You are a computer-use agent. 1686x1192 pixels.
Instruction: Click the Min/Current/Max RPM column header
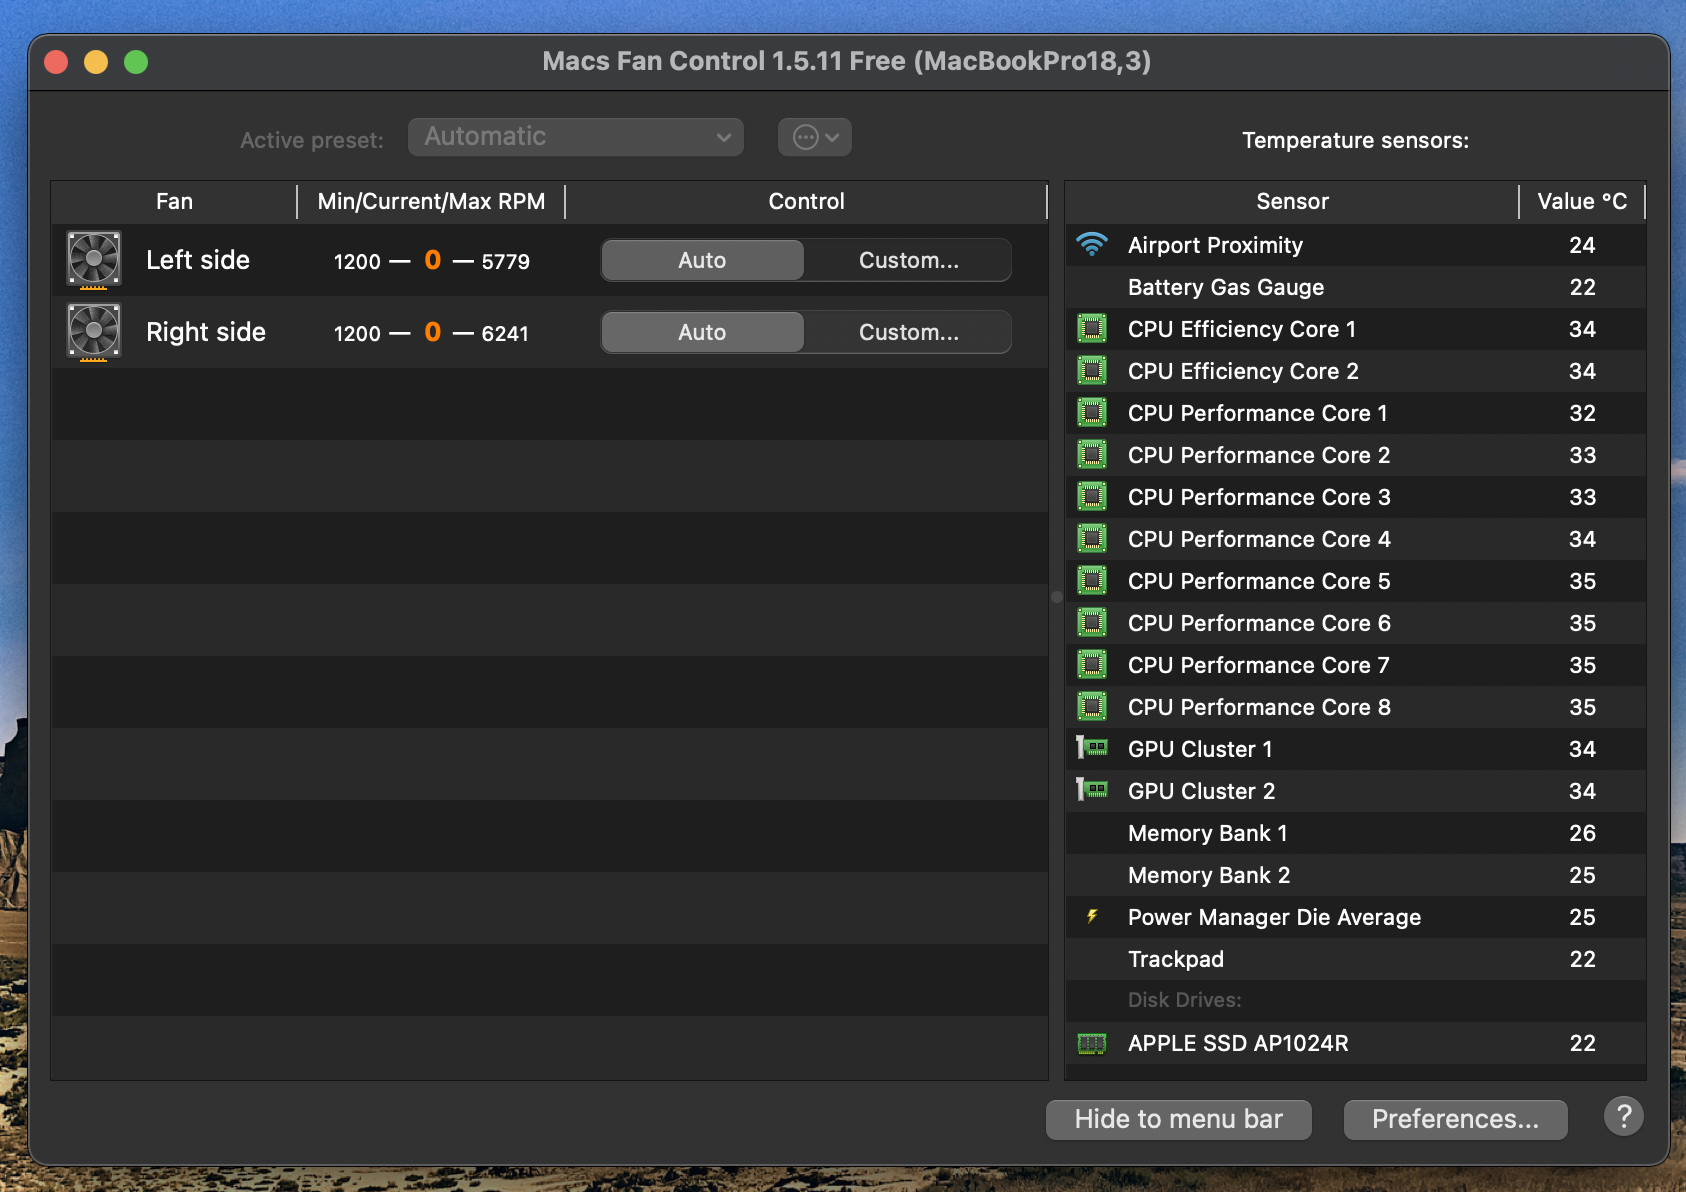(431, 201)
